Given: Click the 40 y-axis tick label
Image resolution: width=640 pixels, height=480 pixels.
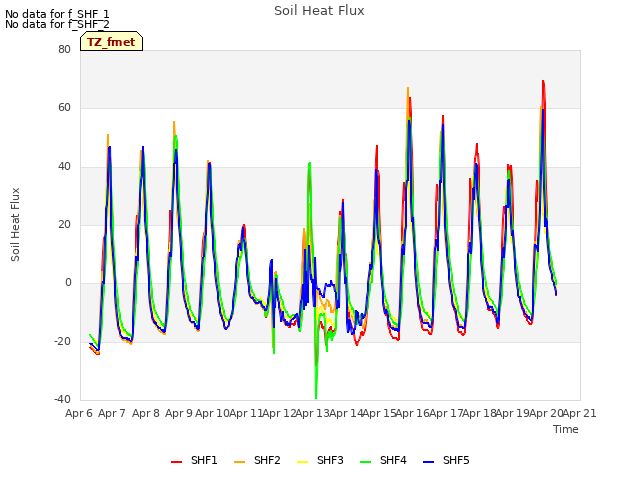Looking at the screenshot, I should (x=64, y=167).
